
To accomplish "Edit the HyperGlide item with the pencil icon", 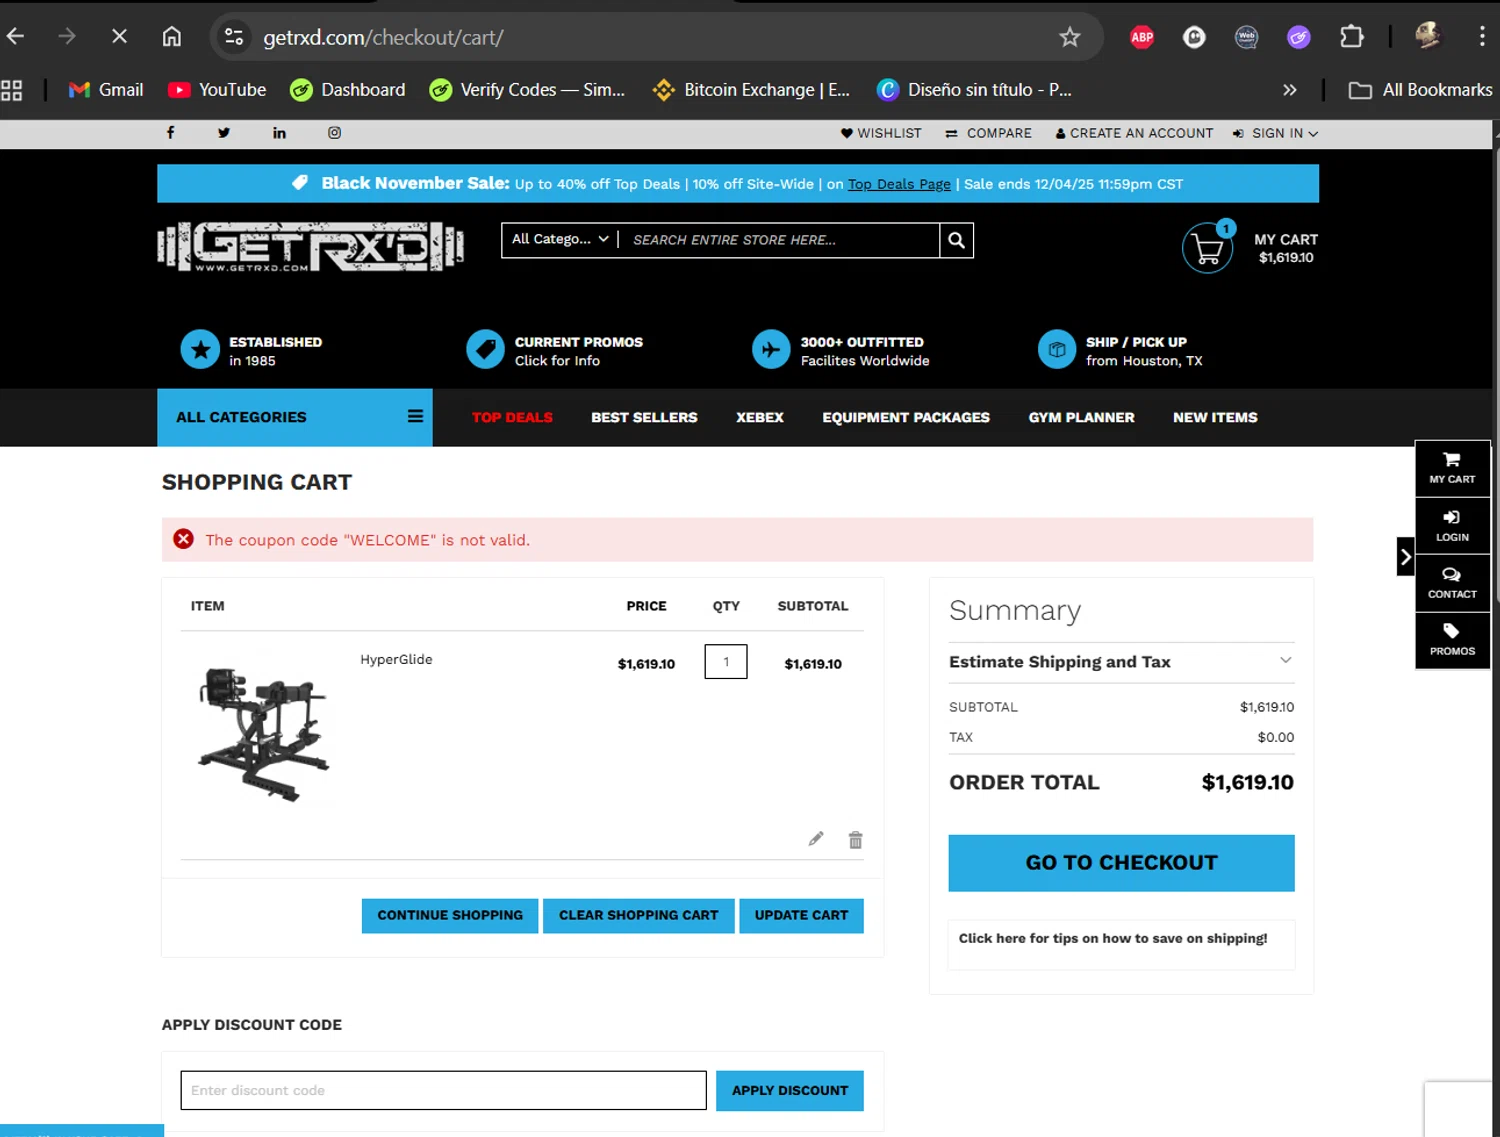I will [x=816, y=839].
